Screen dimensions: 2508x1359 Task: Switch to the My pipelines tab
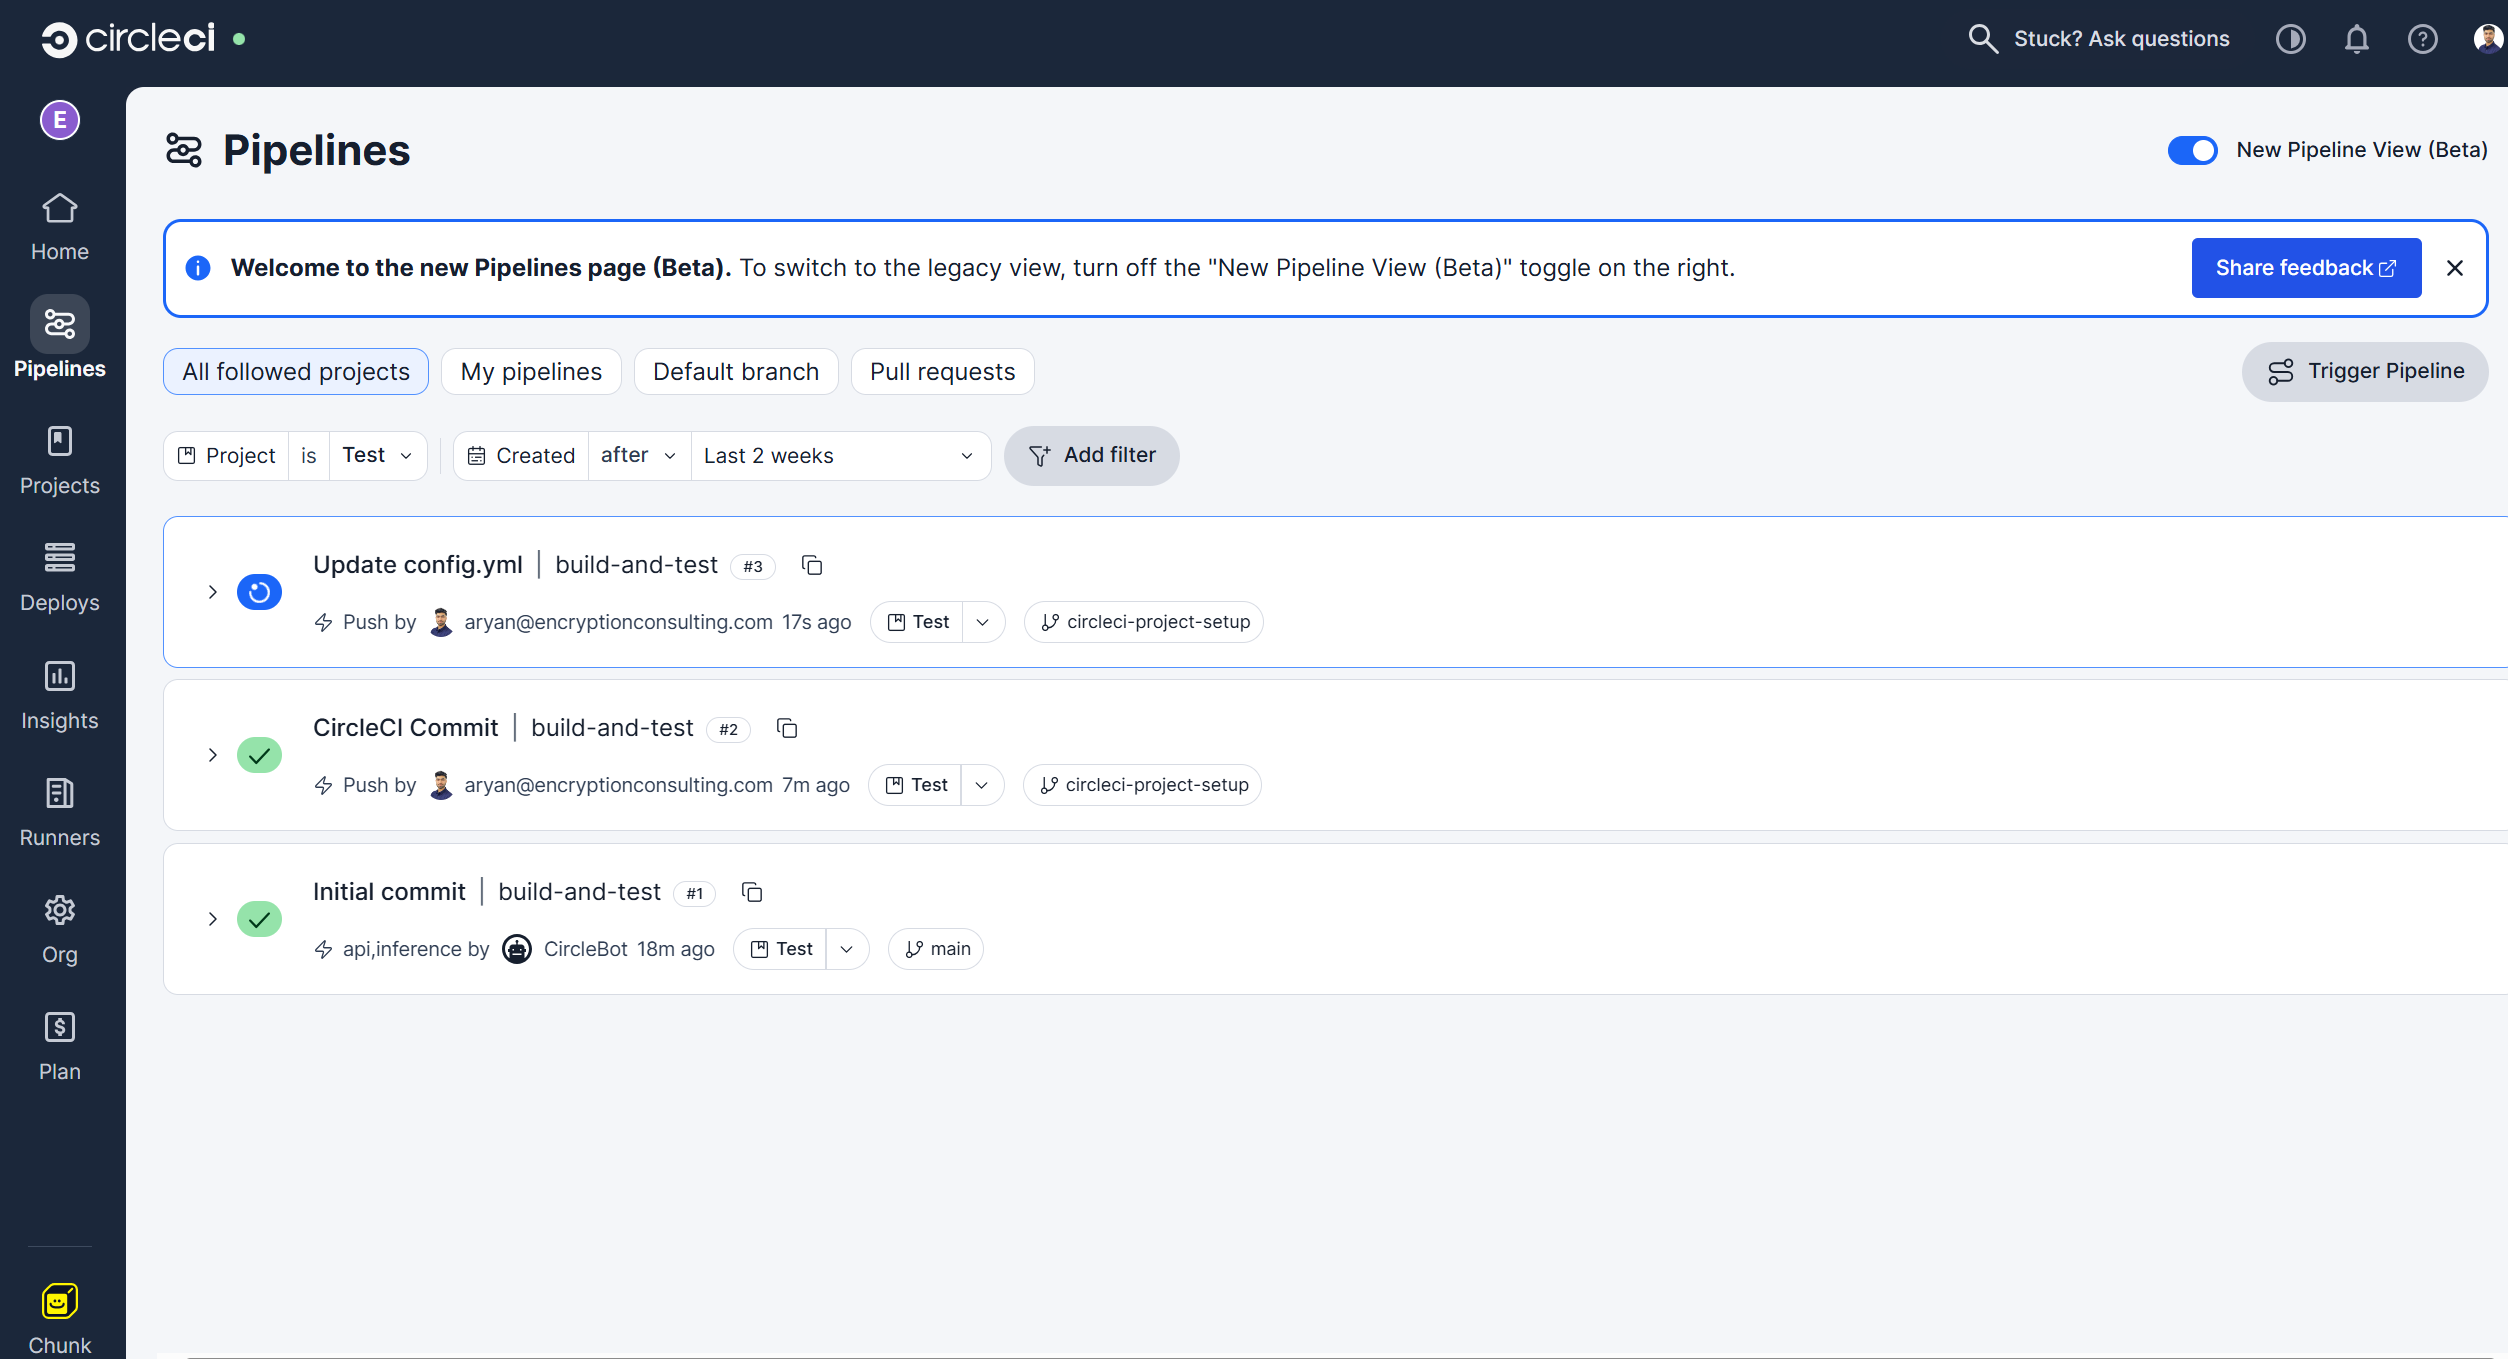pyautogui.click(x=531, y=372)
